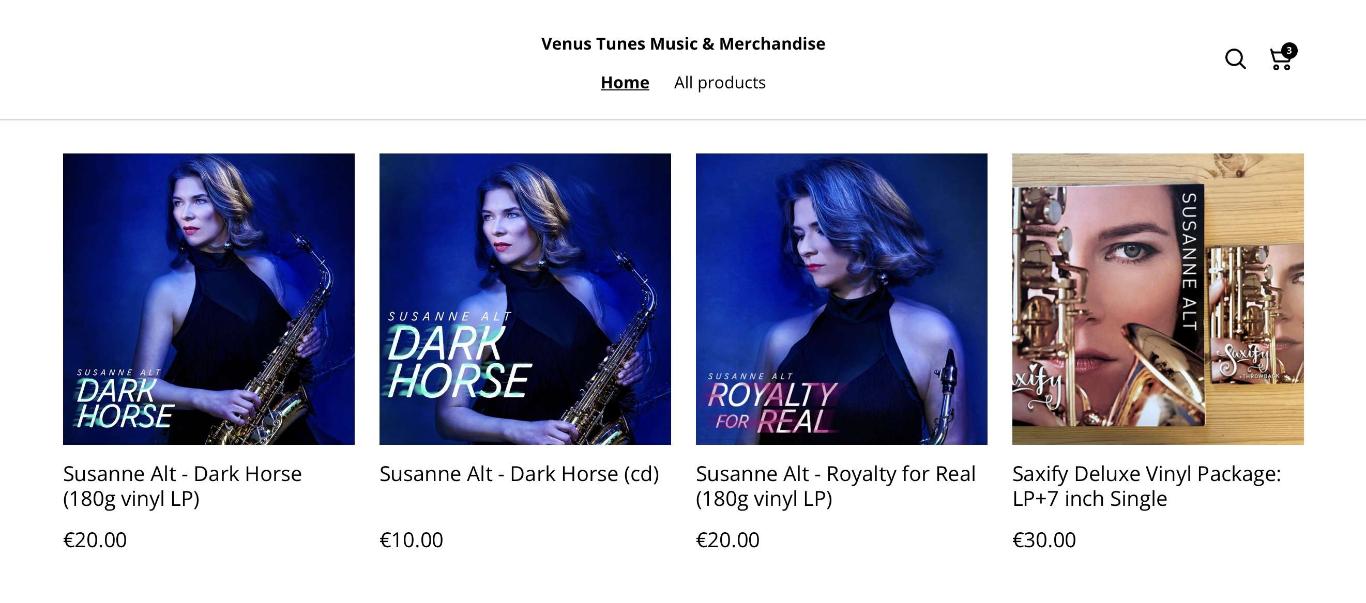Click the €30.00 price of Saxify package

(1044, 540)
